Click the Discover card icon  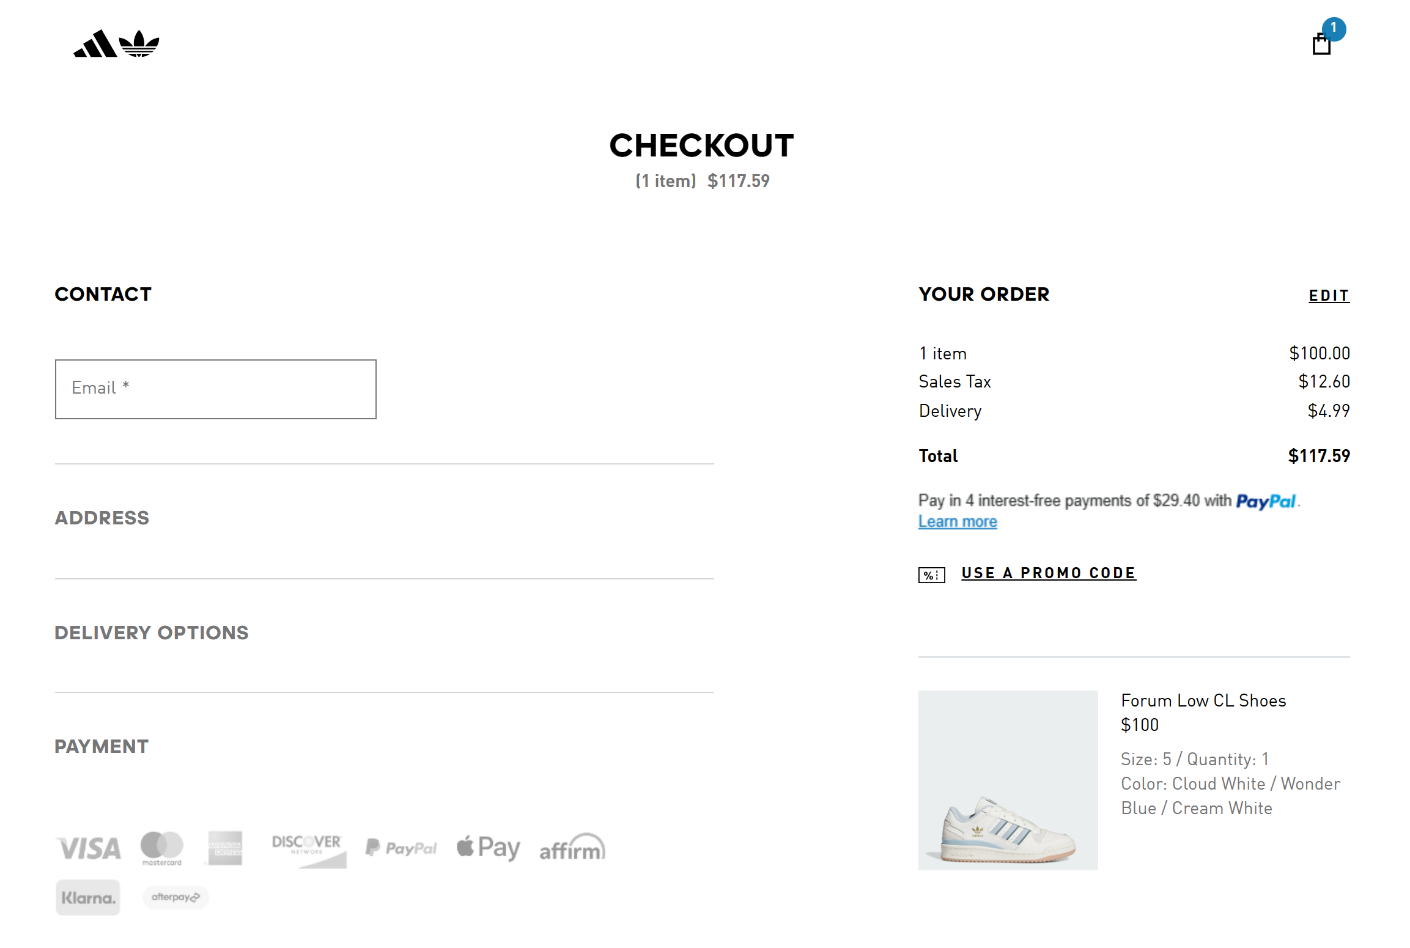[308, 849]
